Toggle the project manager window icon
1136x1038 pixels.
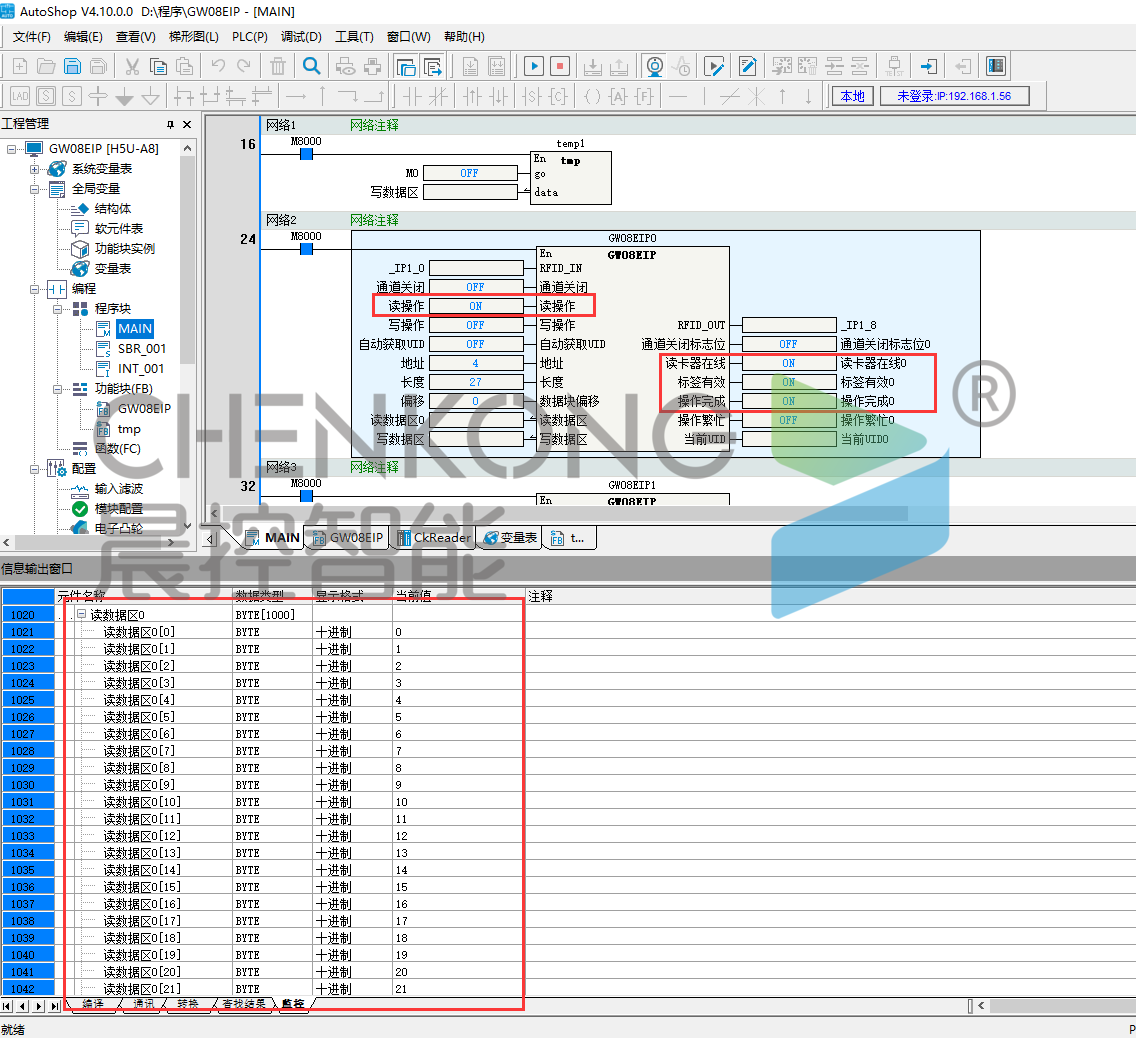(406, 67)
